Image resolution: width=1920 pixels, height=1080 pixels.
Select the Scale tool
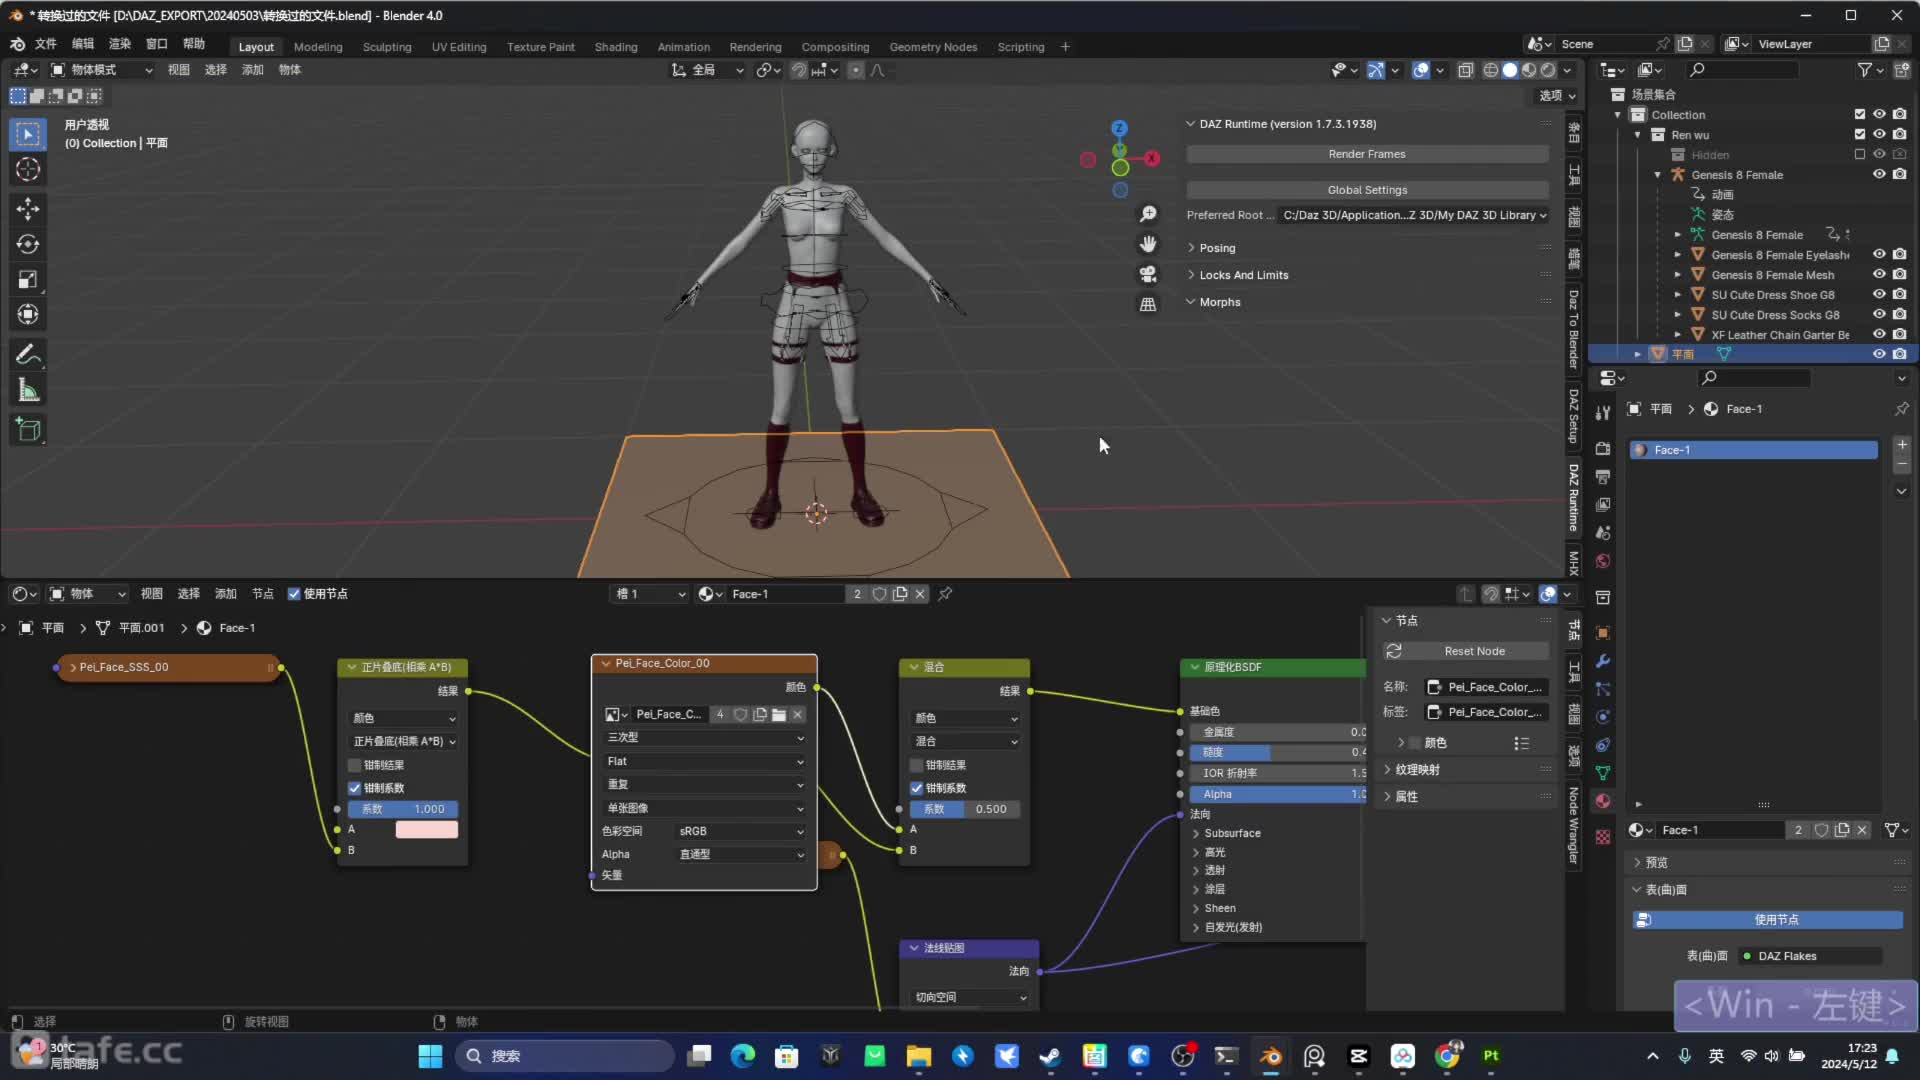28,280
